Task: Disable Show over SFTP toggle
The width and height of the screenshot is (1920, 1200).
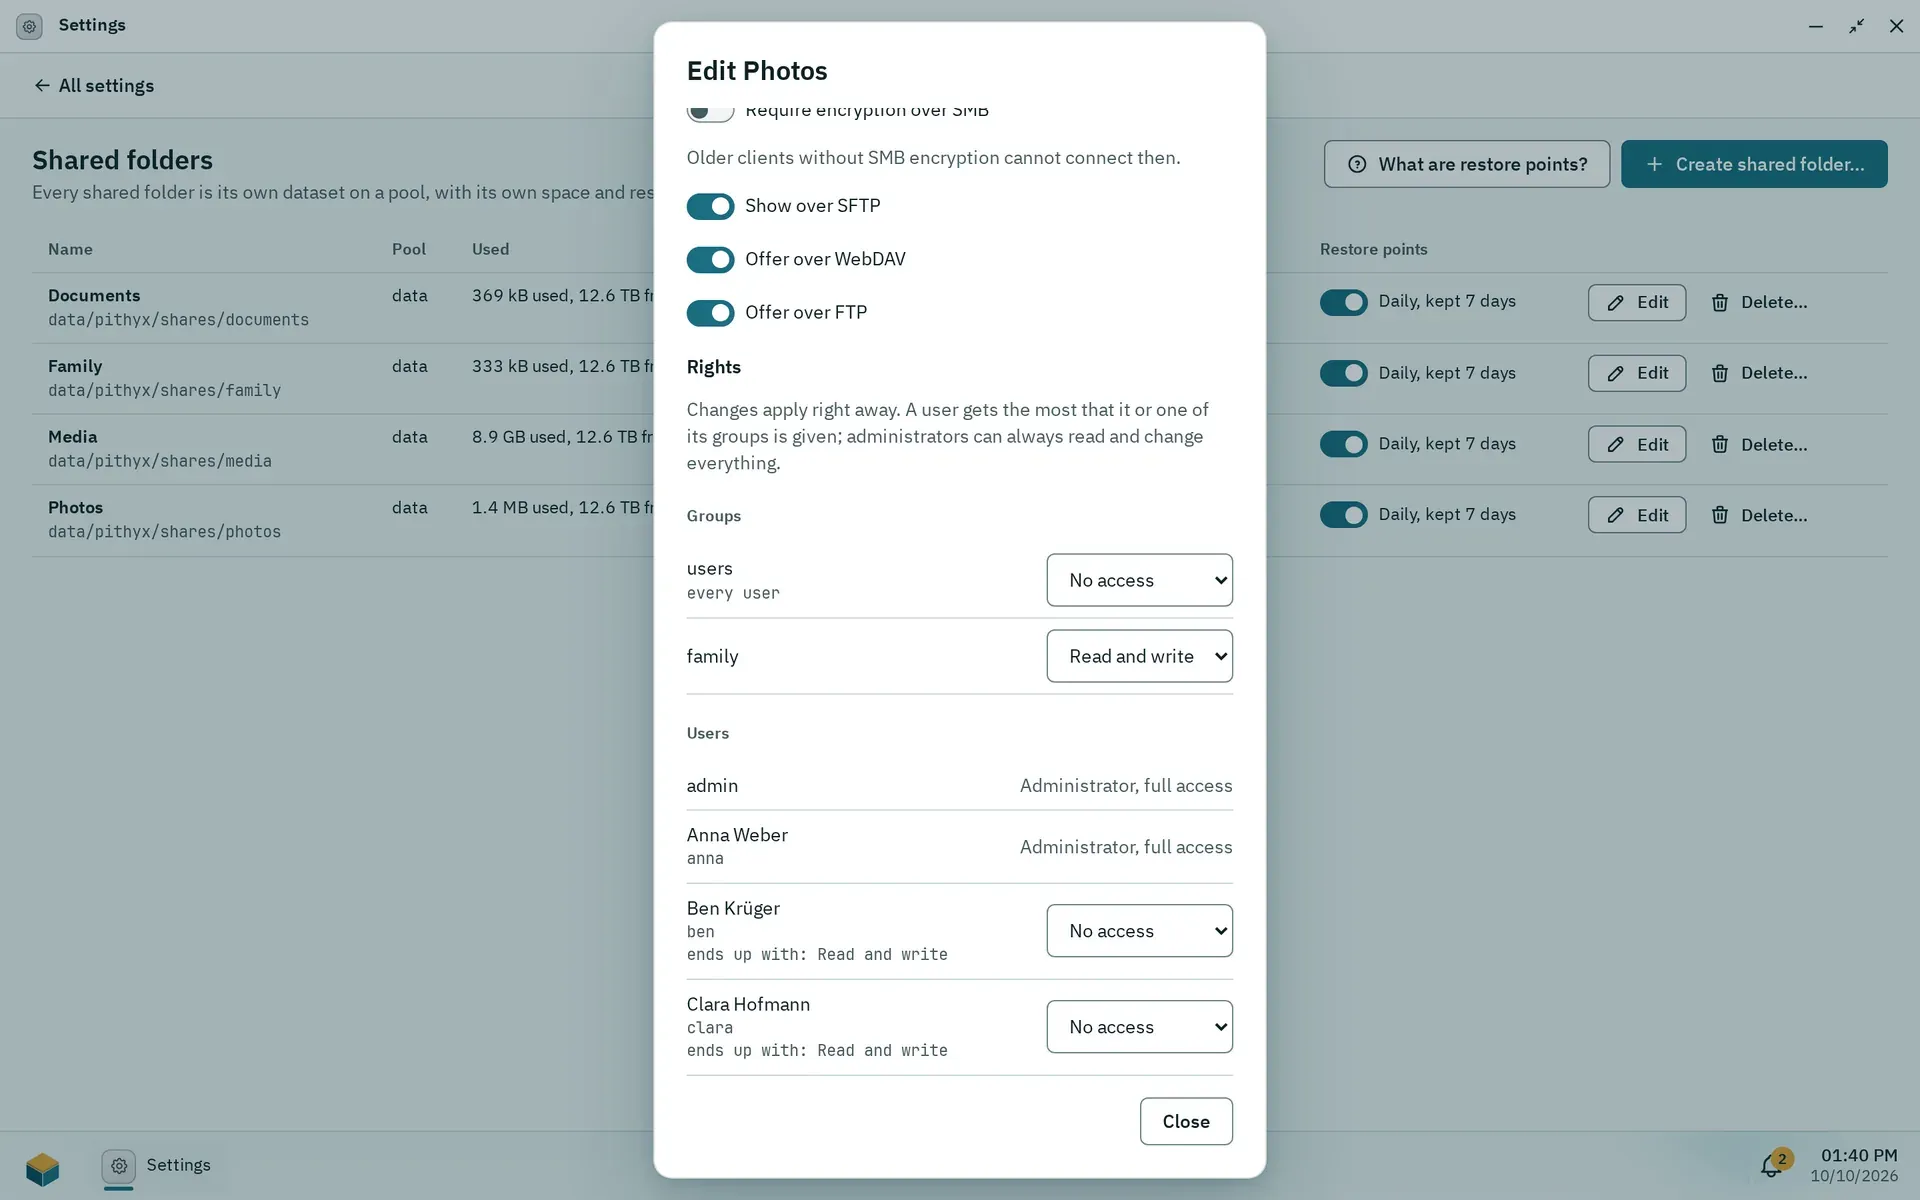Action: pos(710,206)
